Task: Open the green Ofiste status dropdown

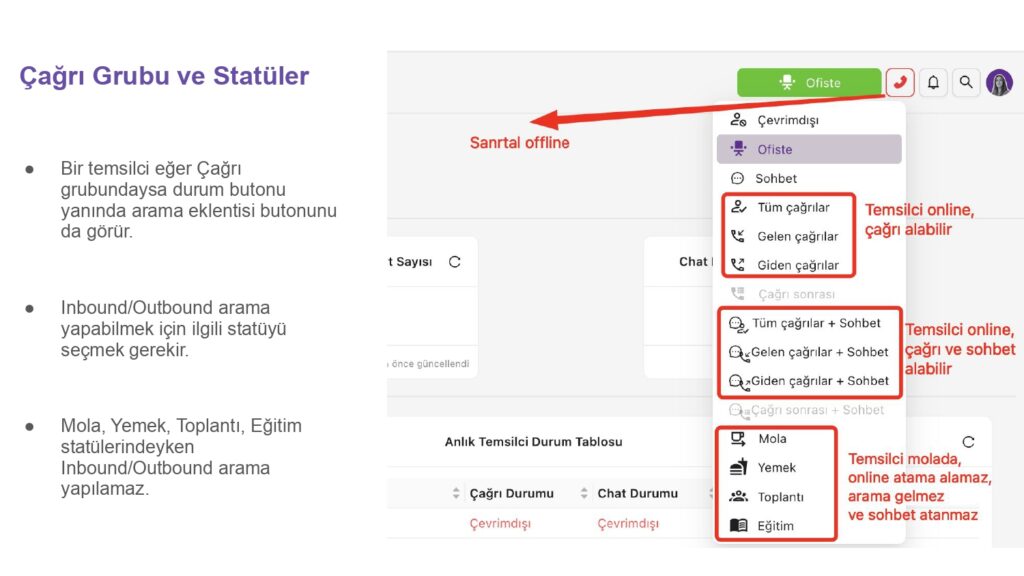Action: (x=809, y=83)
